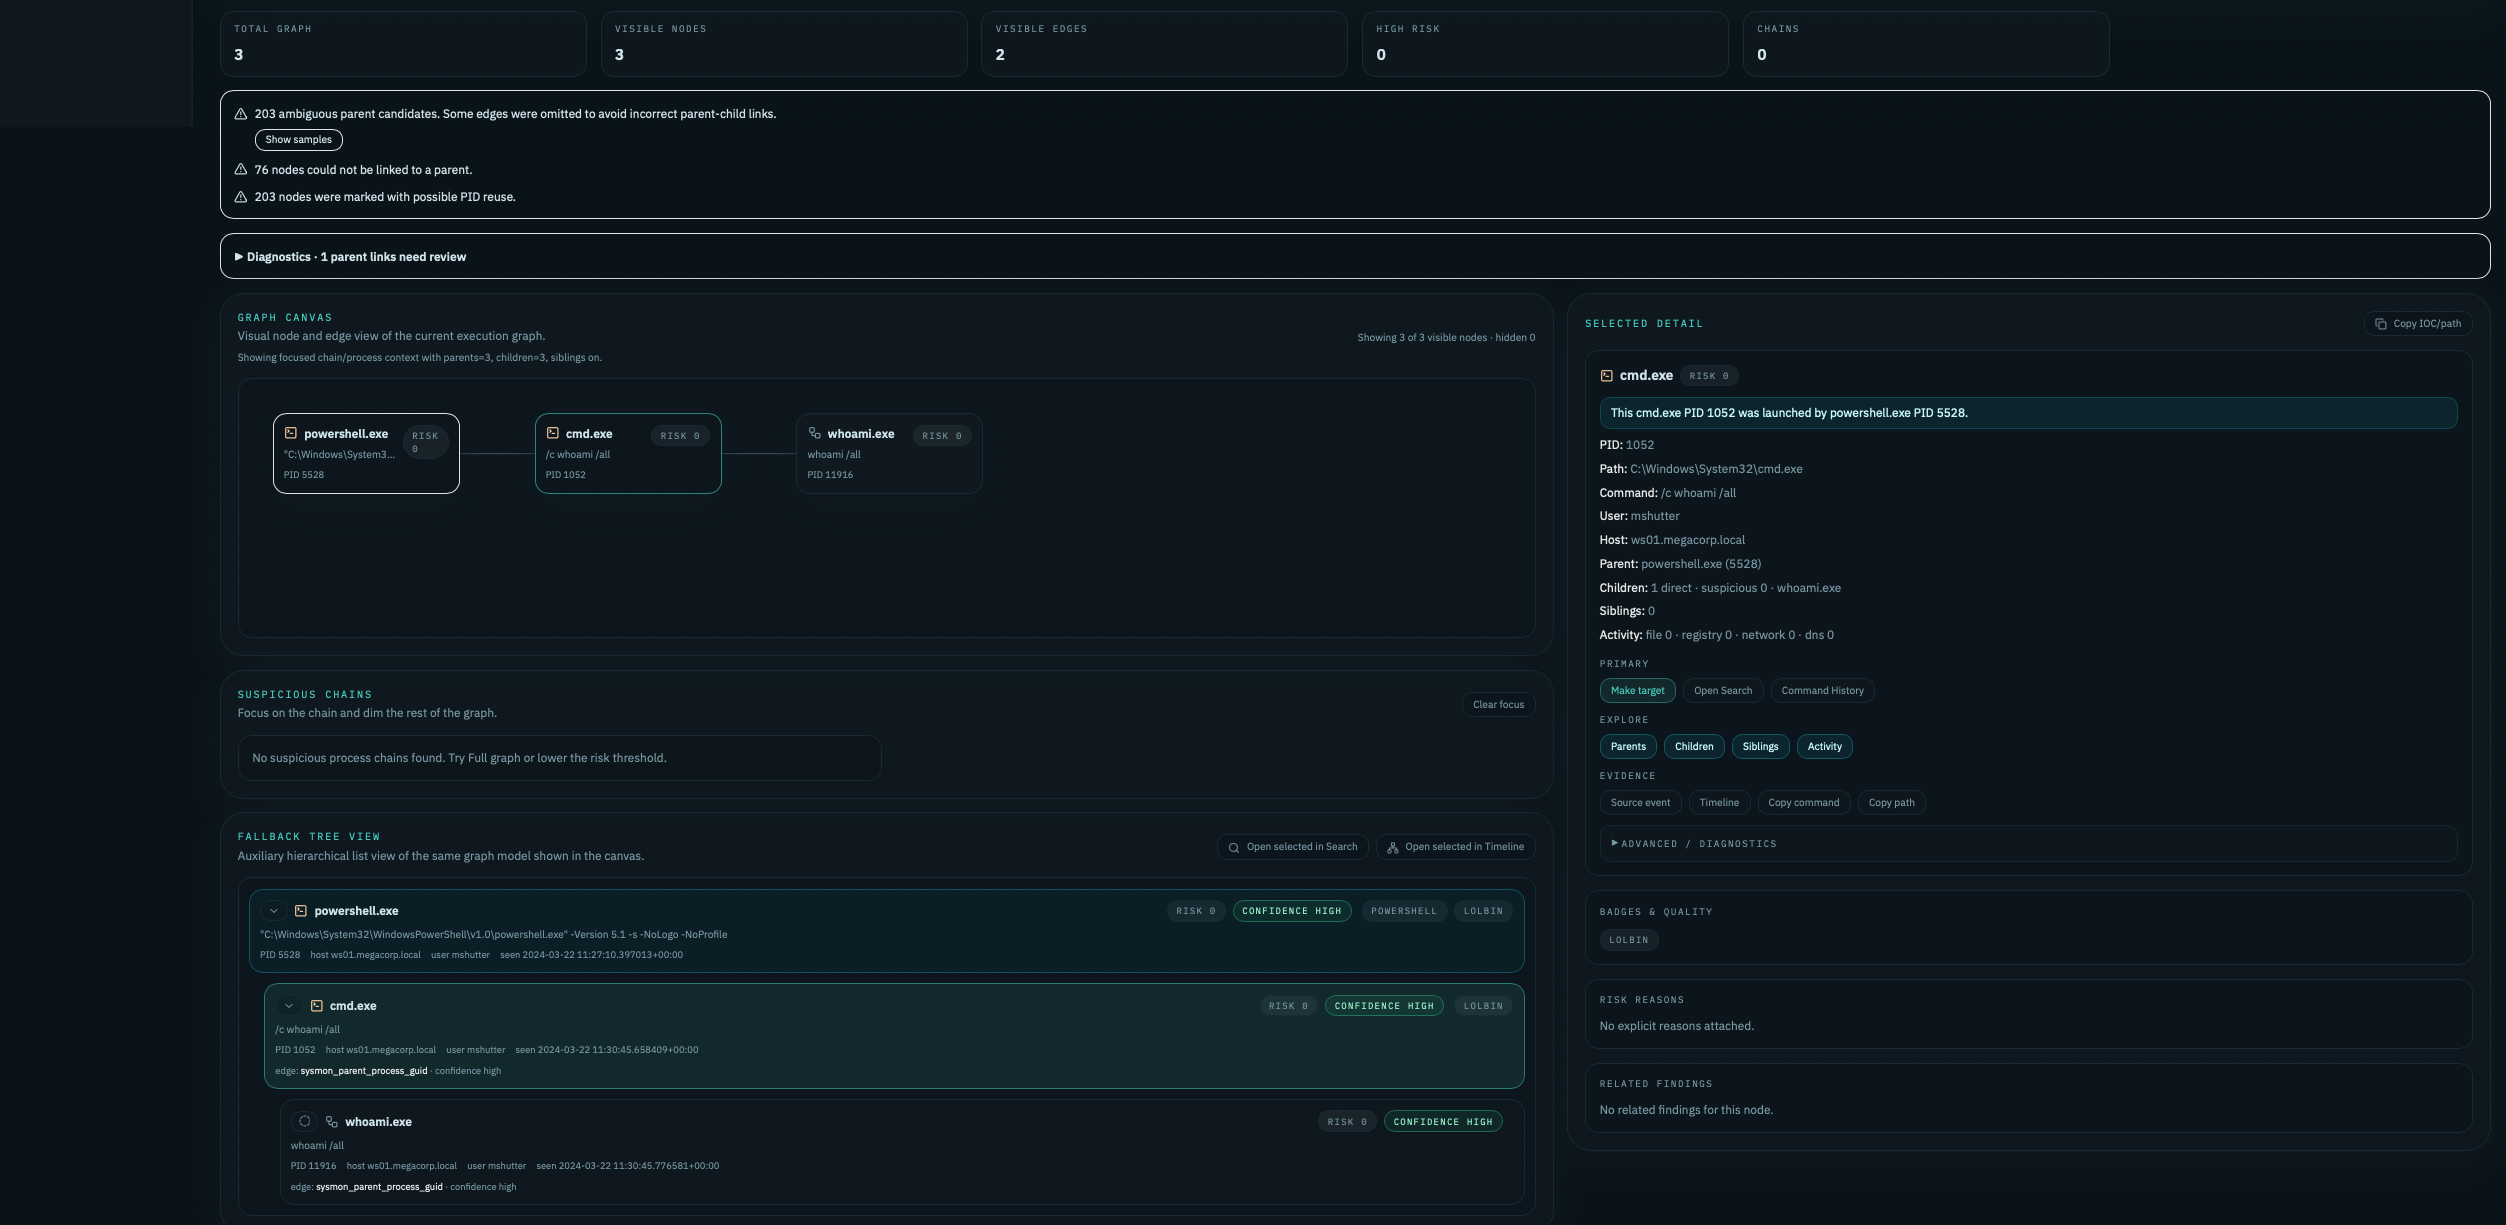Open Timeline evidence button
The height and width of the screenshot is (1225, 2506).
coord(1719,803)
